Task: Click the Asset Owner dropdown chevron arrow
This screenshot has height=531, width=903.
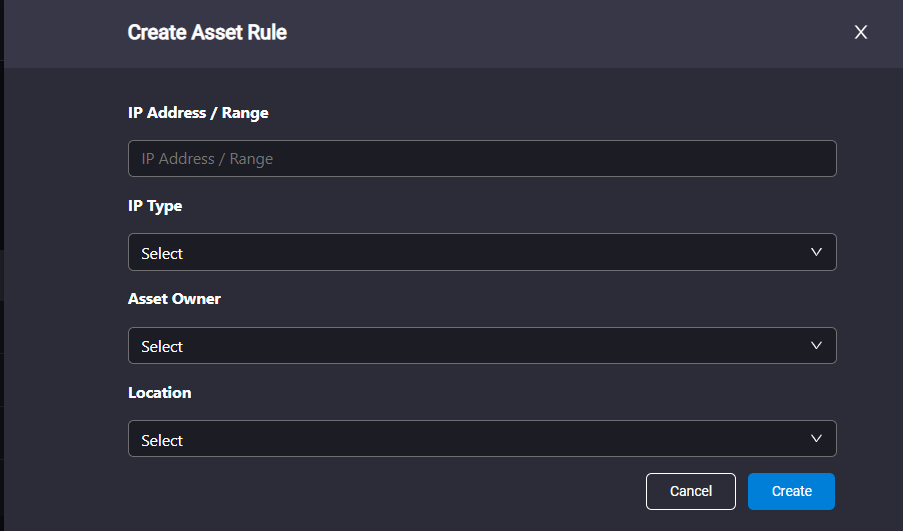Action: 816,346
